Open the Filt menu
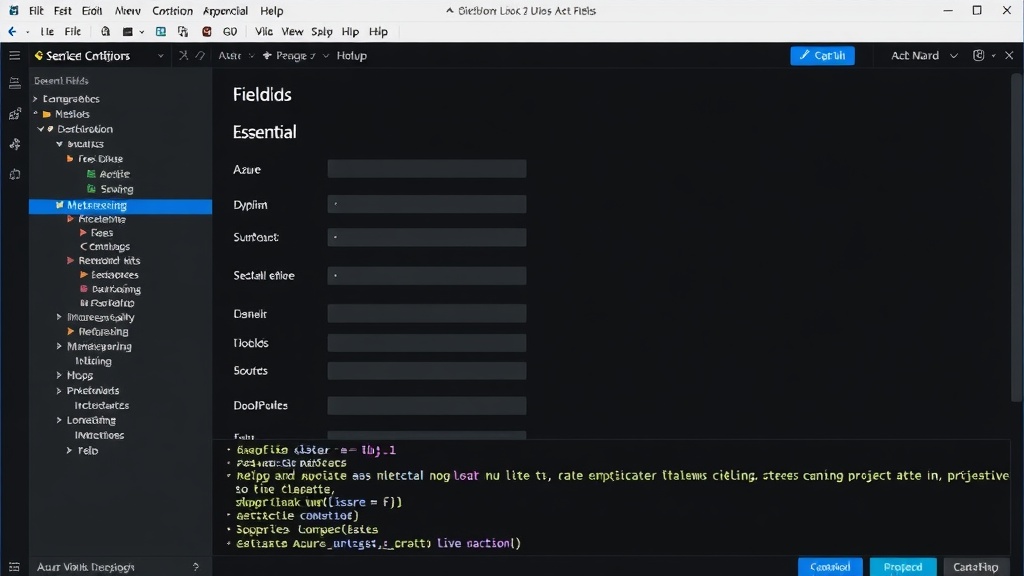This screenshot has height=576, width=1024. [x=36, y=10]
